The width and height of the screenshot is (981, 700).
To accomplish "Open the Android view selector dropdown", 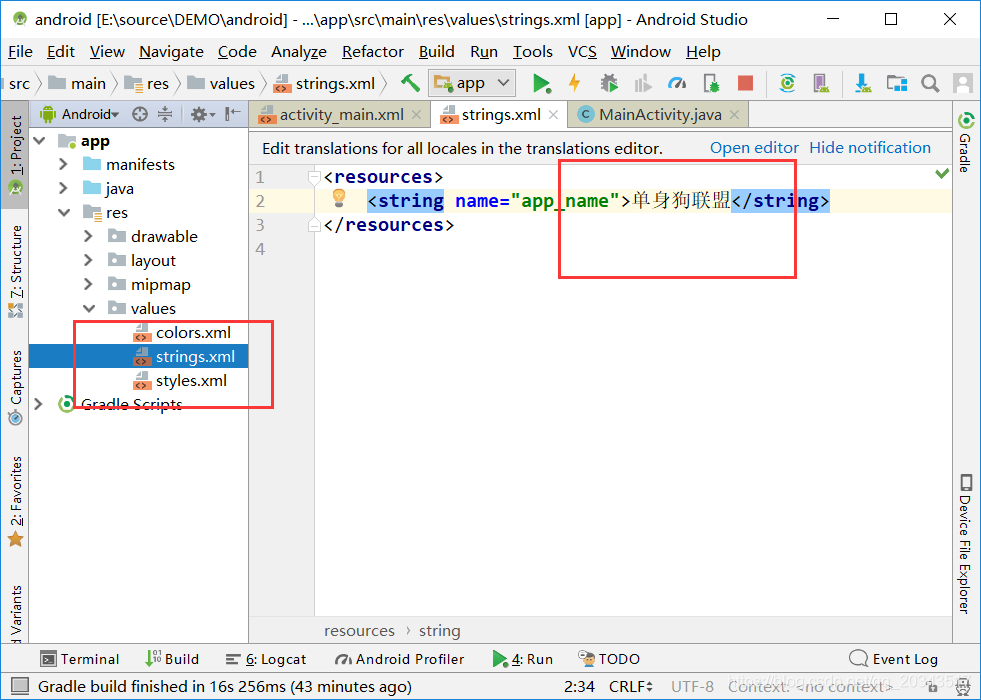I will 79,114.
